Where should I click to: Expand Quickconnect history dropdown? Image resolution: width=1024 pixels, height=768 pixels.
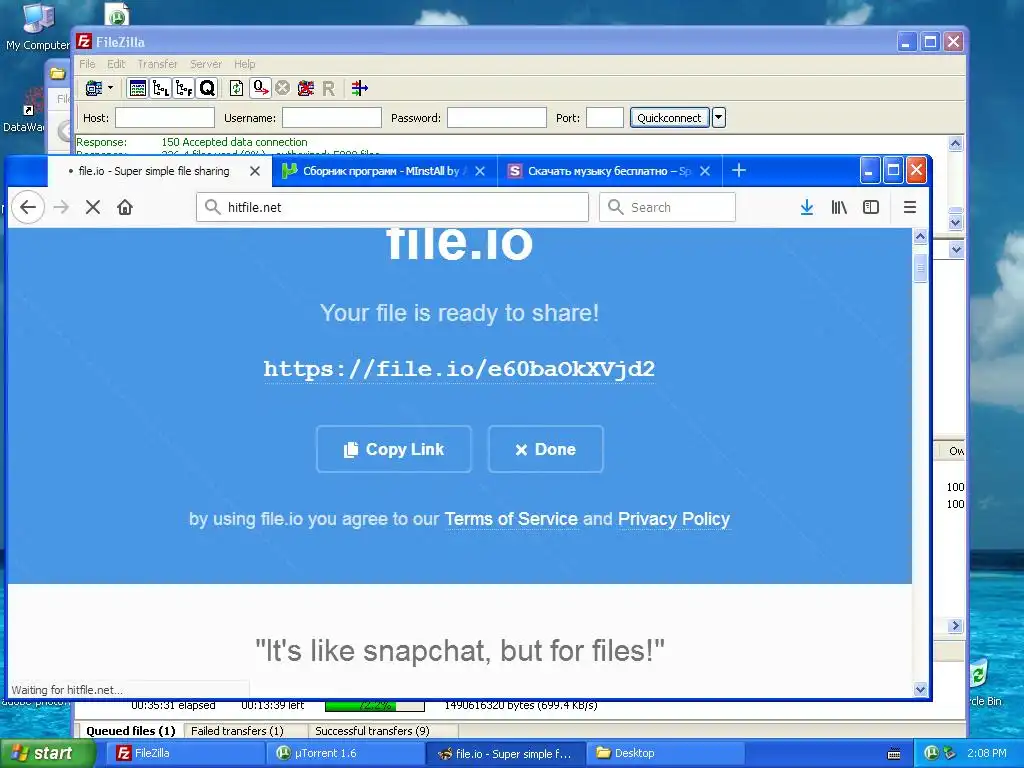click(718, 118)
